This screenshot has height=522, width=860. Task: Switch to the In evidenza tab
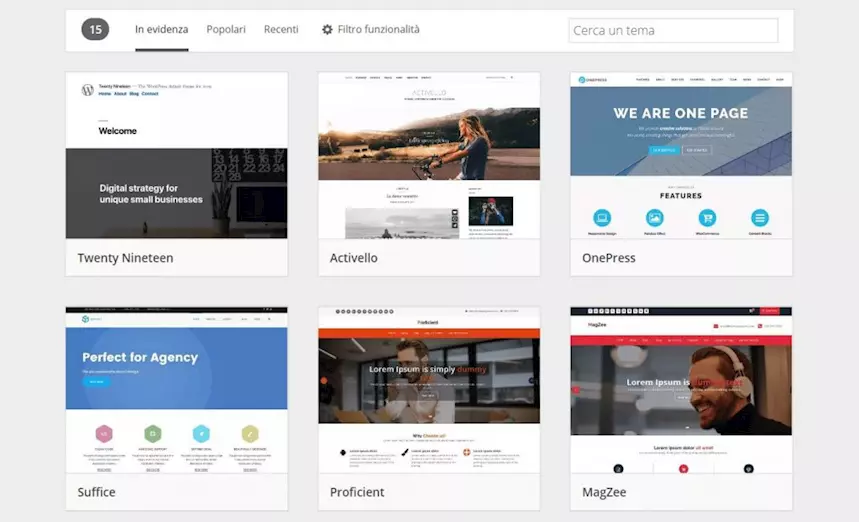(161, 30)
